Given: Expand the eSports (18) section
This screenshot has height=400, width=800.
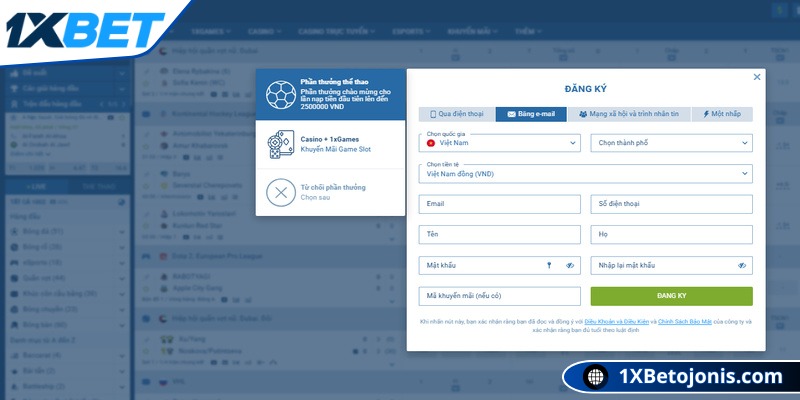Looking at the screenshot, I should point(121,263).
